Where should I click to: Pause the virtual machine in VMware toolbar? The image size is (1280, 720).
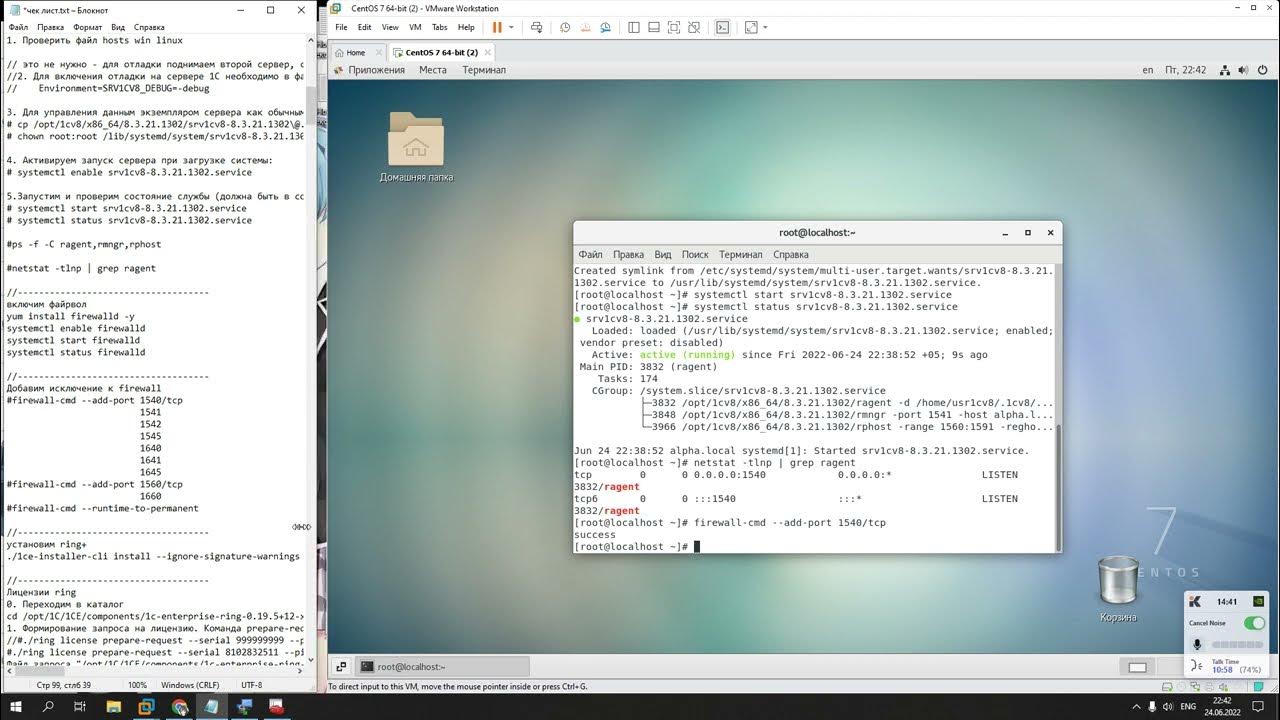(x=497, y=27)
